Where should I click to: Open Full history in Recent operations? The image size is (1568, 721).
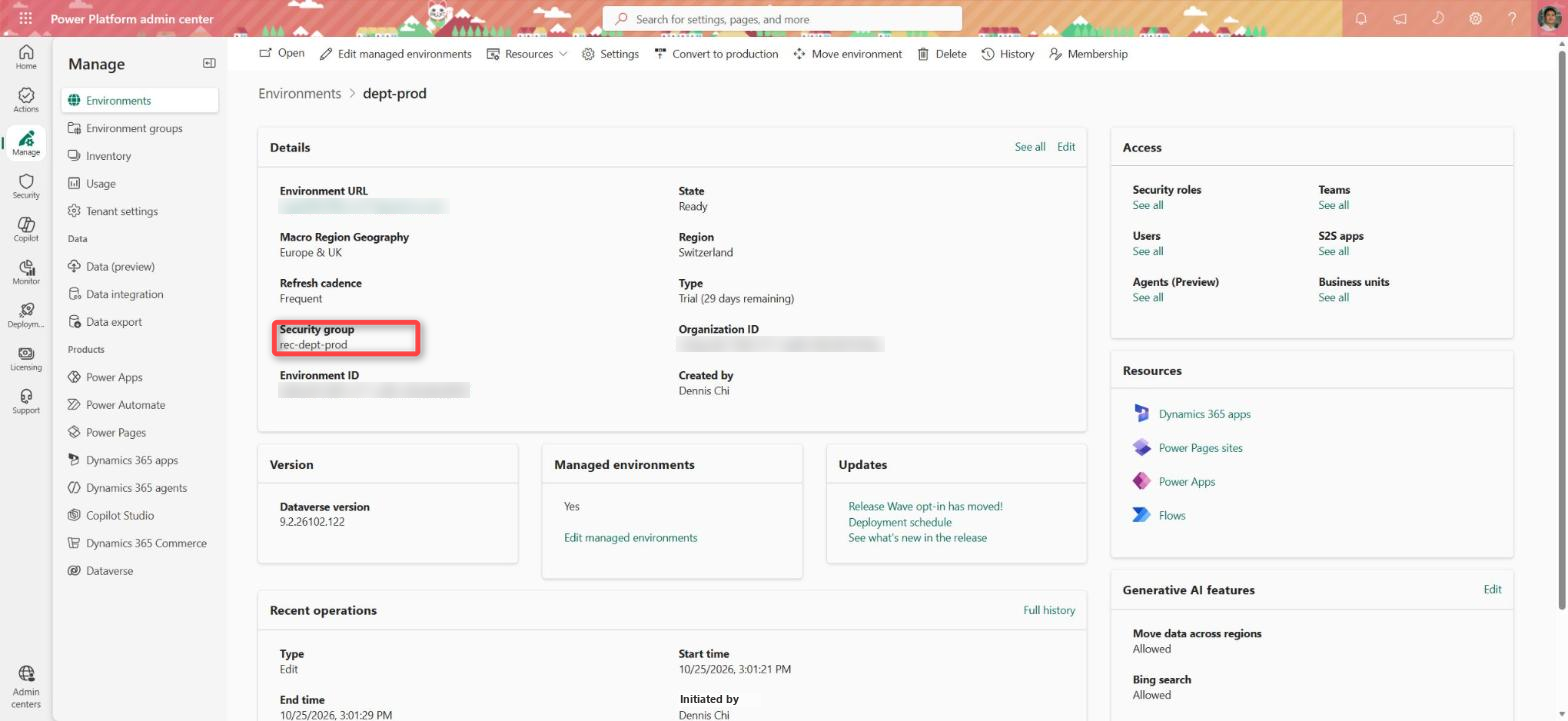(x=1049, y=610)
